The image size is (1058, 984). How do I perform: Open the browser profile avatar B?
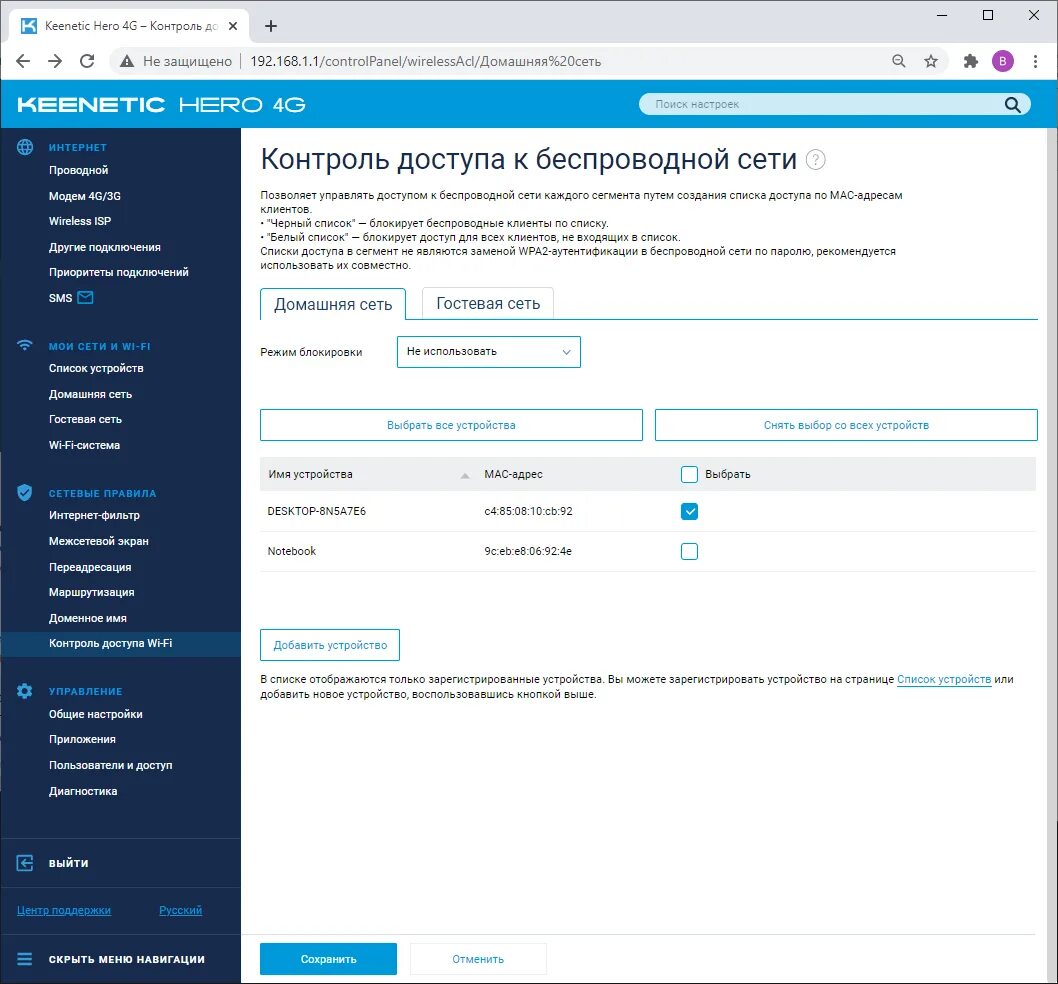pos(1003,61)
